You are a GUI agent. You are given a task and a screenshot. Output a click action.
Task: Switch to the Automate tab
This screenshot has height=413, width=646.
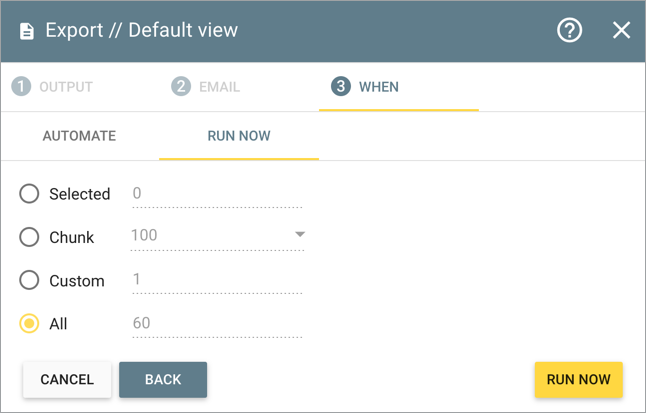[x=79, y=136]
